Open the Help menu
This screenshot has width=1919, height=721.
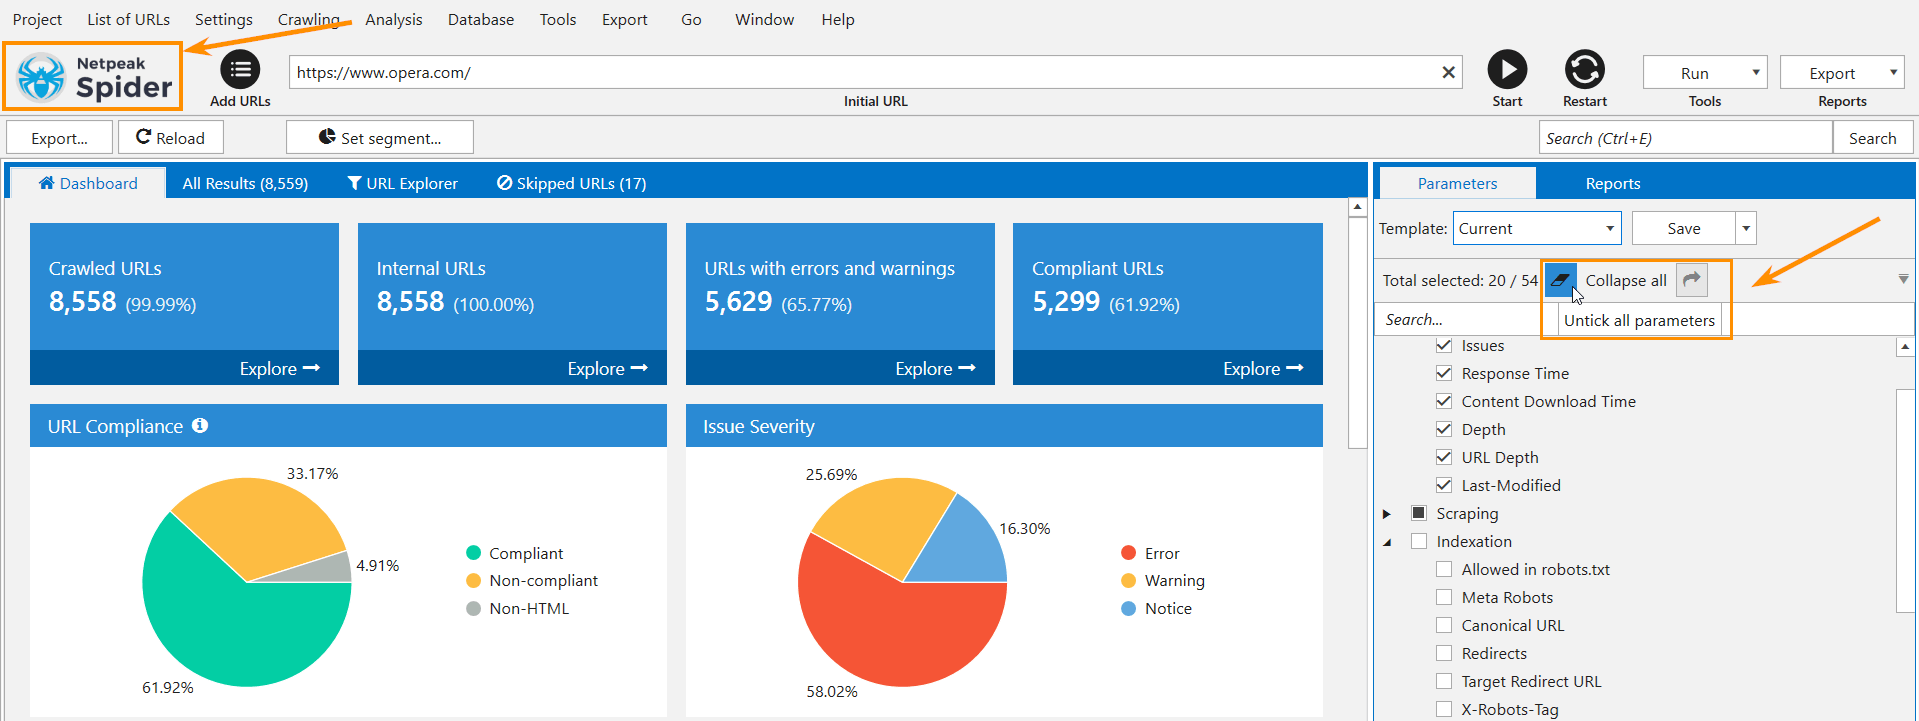point(838,19)
